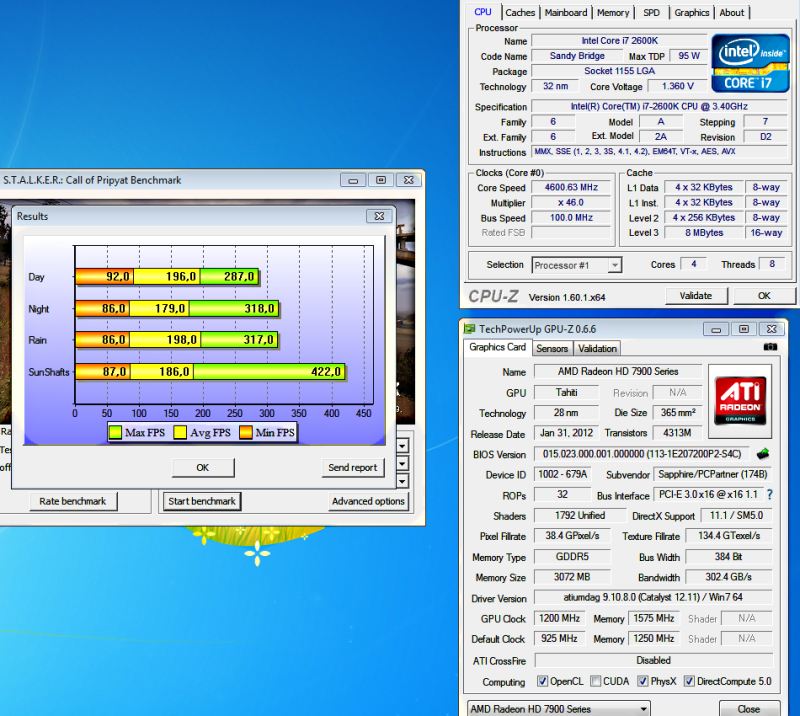The image size is (800, 716).
Task: Click the ATI Radeon logo in GPU-Z
Action: (740, 401)
